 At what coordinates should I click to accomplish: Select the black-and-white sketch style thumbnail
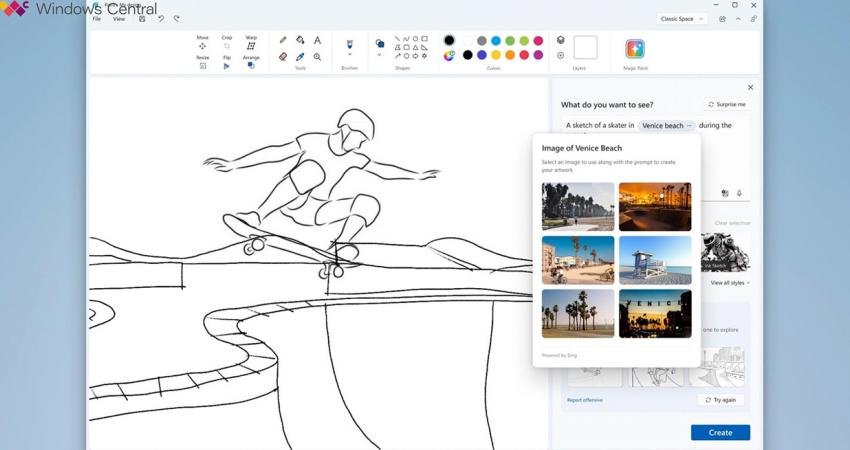click(726, 252)
